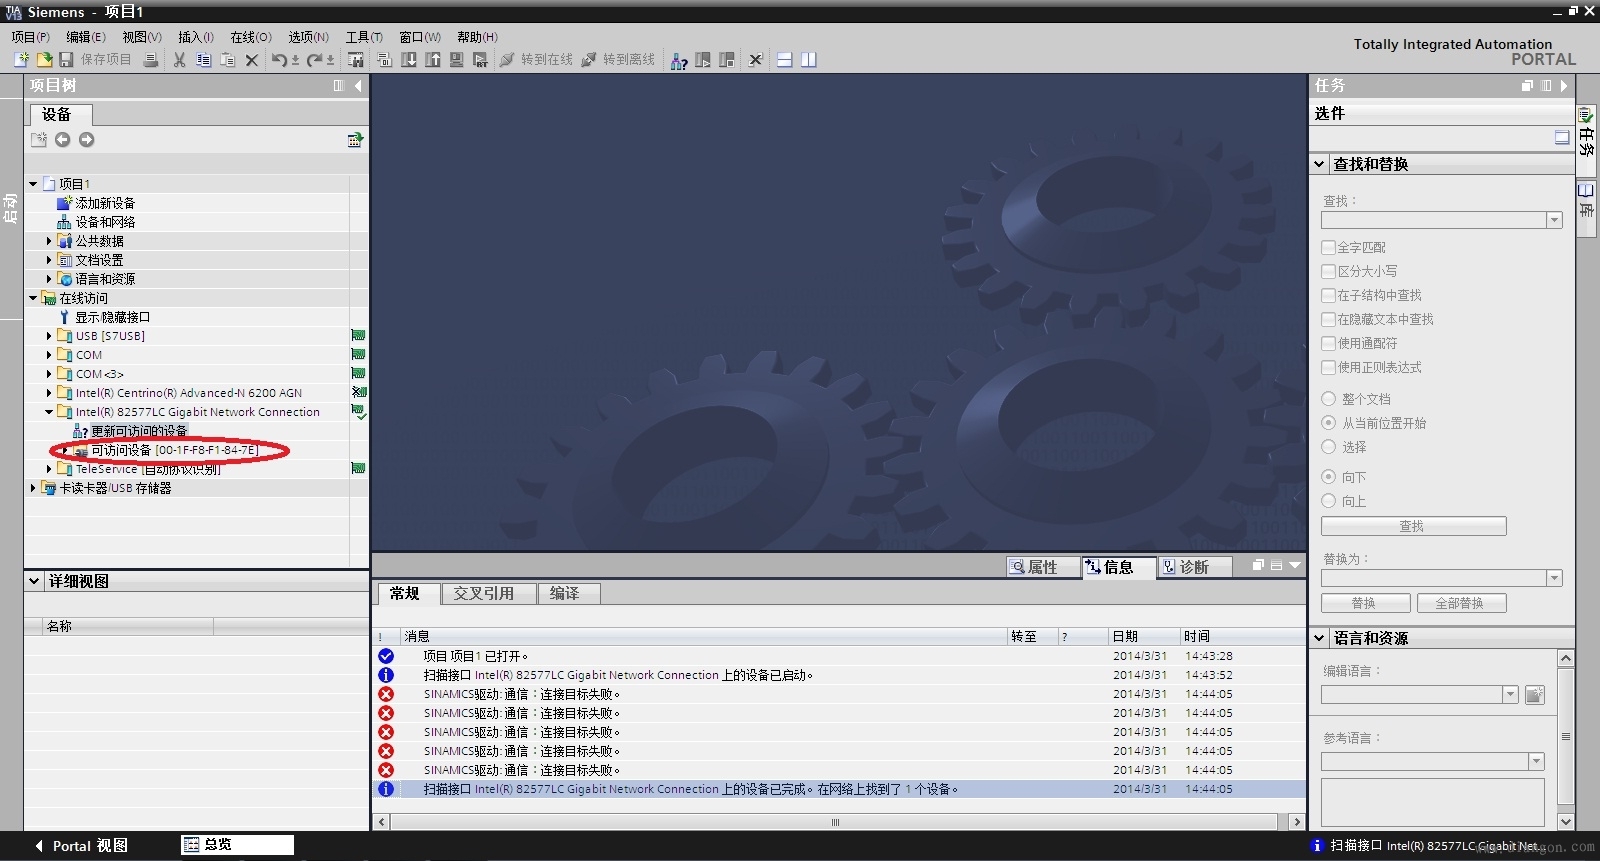Click the print icon in toolbar

[150, 60]
